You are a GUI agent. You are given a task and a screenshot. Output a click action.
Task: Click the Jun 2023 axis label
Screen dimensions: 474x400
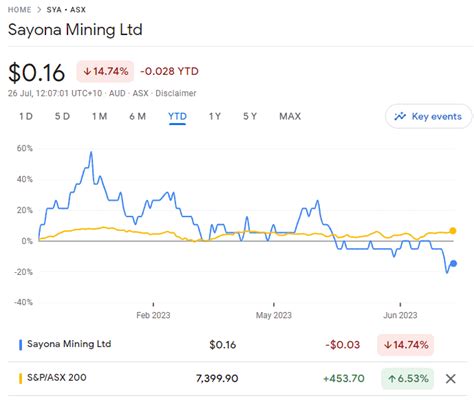click(400, 315)
